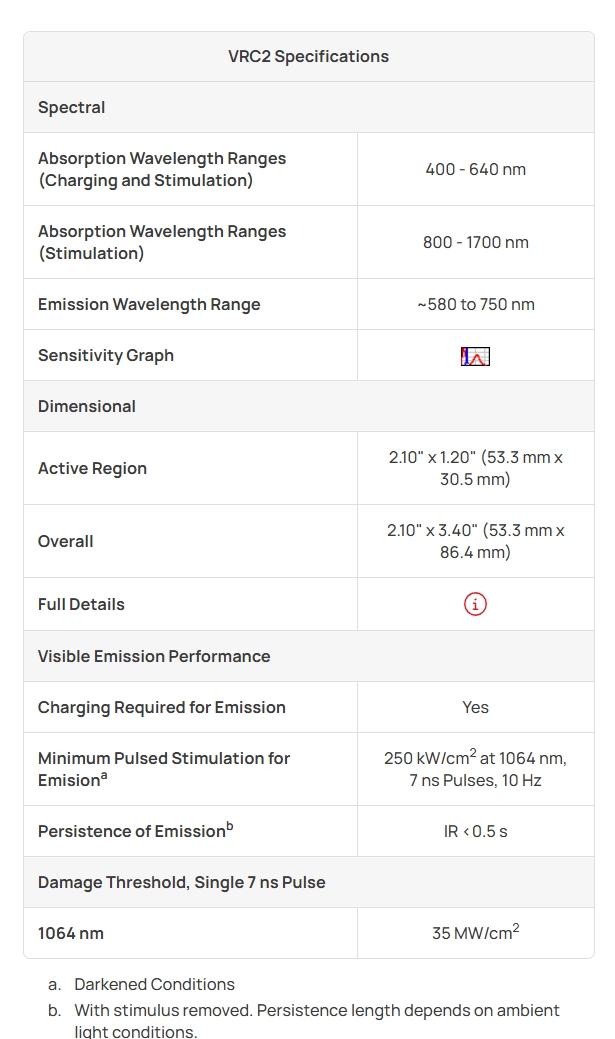The height and width of the screenshot is (1039, 615).
Task: Click the 400 - 640 nm value
Action: (x=475, y=169)
